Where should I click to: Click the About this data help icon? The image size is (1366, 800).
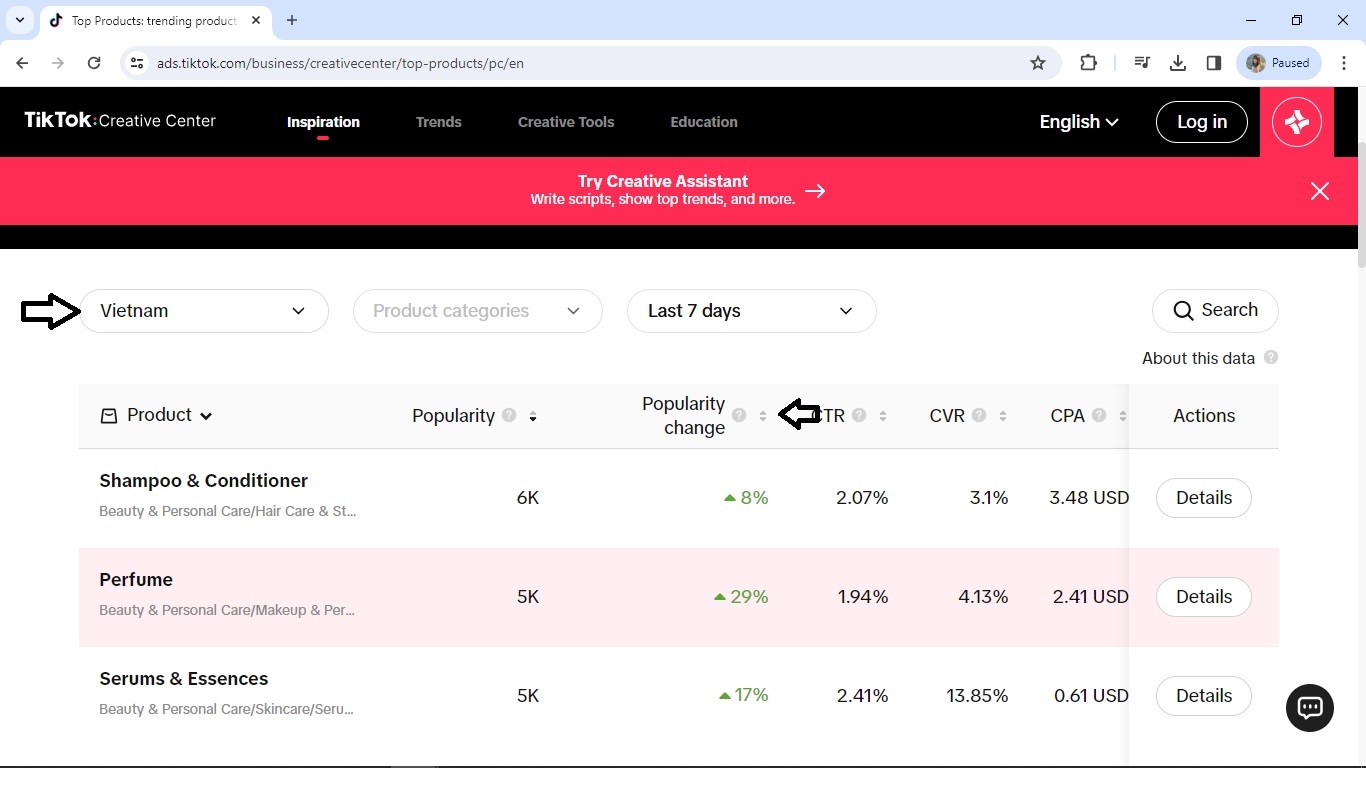[x=1271, y=358]
